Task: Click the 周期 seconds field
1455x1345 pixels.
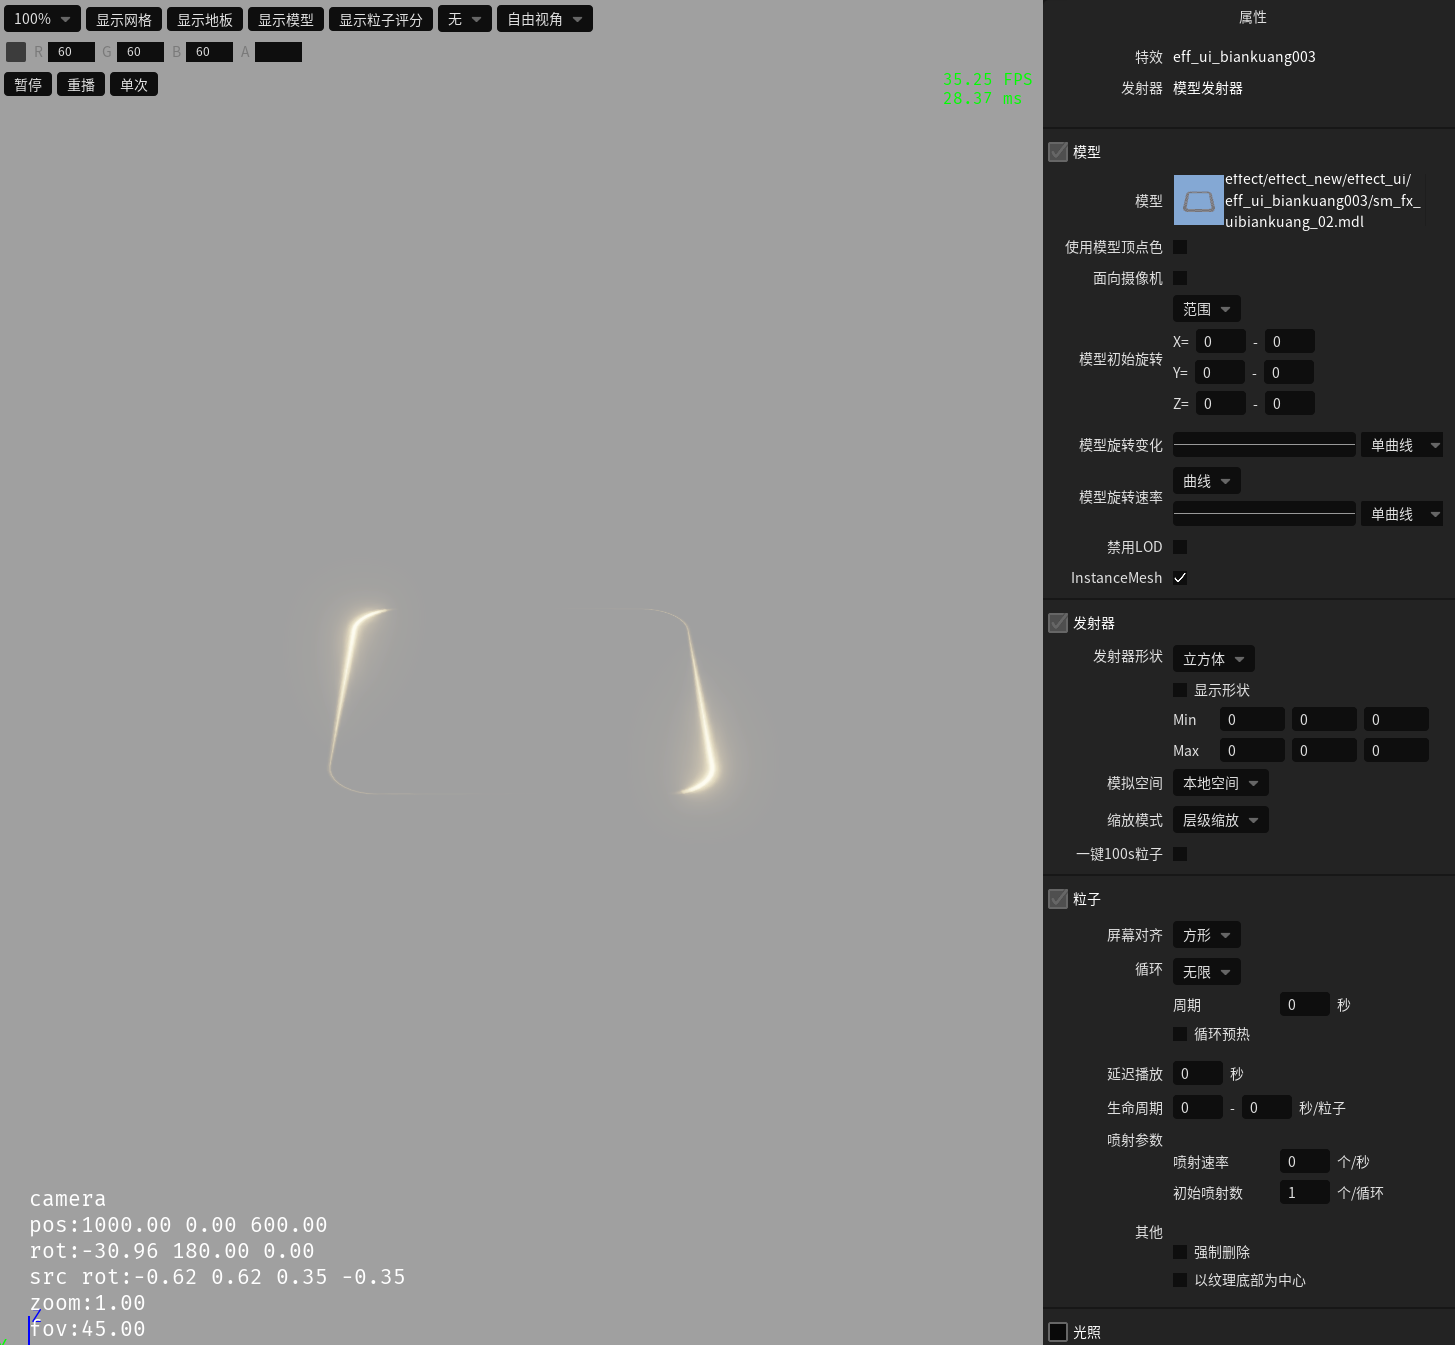Action: 1305,1005
